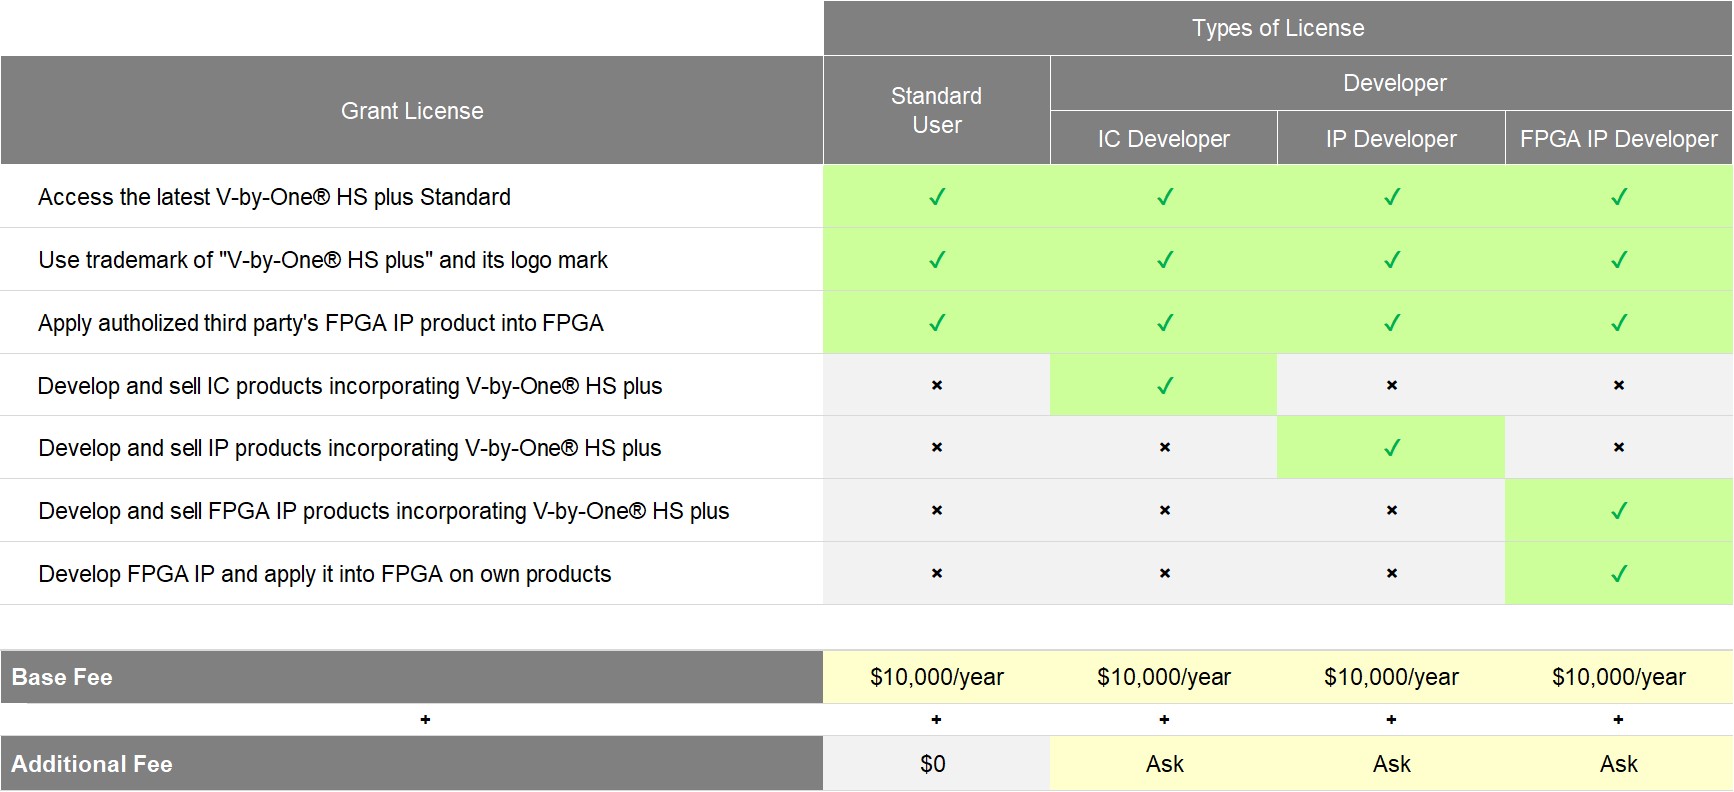Click plus sign under IP Developer base fee
Image resolution: width=1734 pixels, height=792 pixels.
1391,719
